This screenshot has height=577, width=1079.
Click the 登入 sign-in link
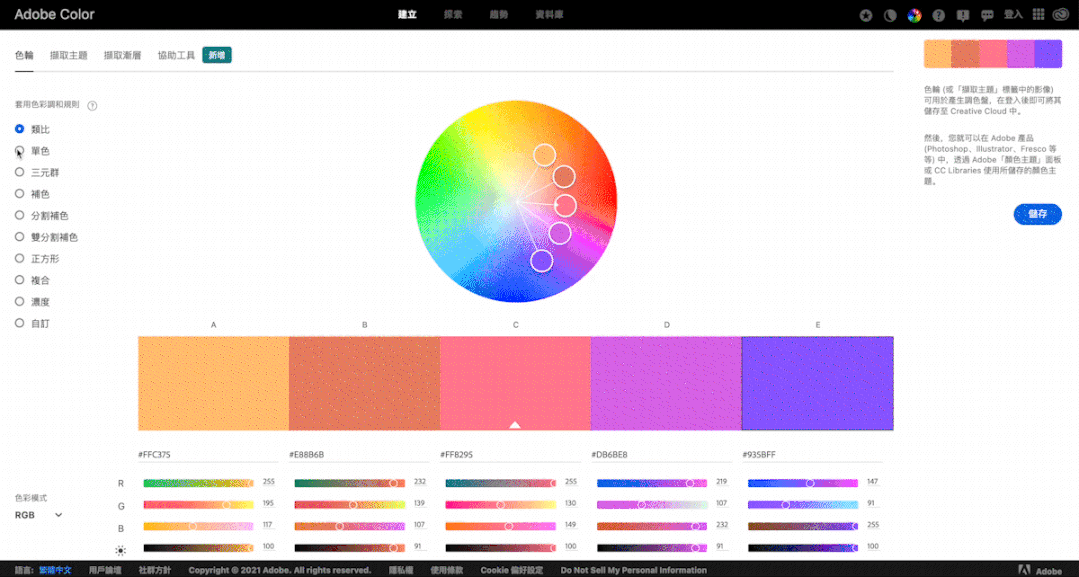tap(1013, 15)
